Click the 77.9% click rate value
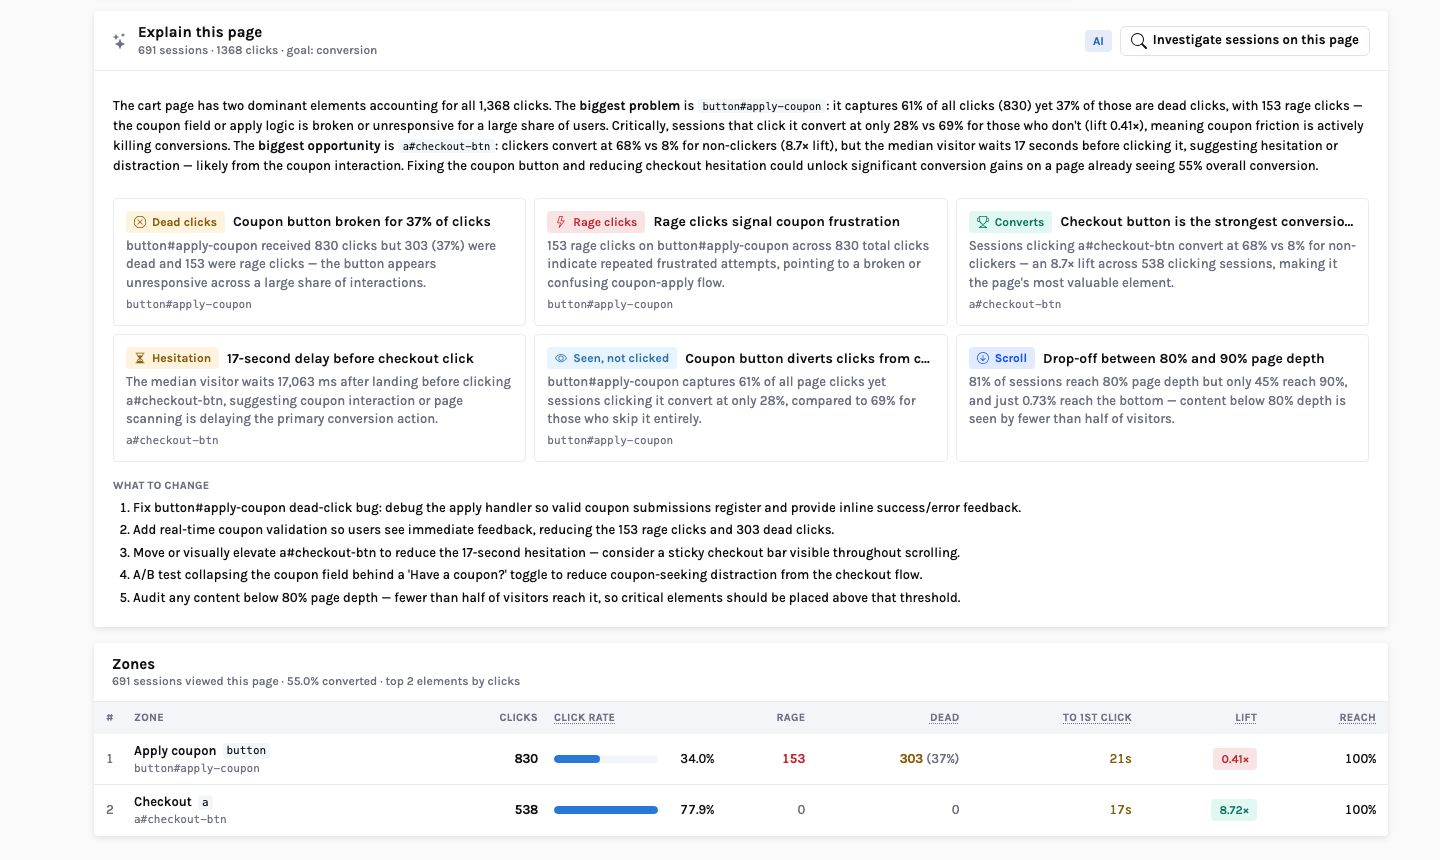The height and width of the screenshot is (860, 1440). (697, 810)
